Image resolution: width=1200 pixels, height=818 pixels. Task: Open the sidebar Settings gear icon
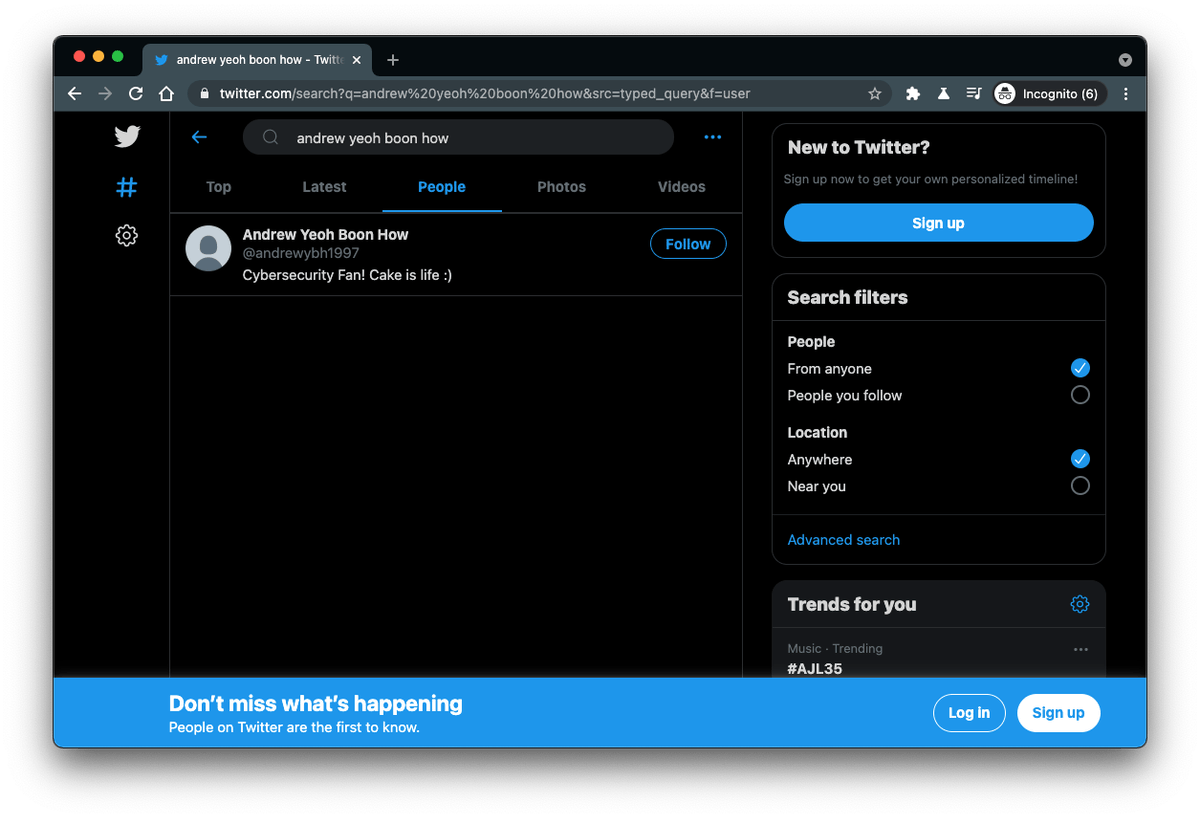126,236
